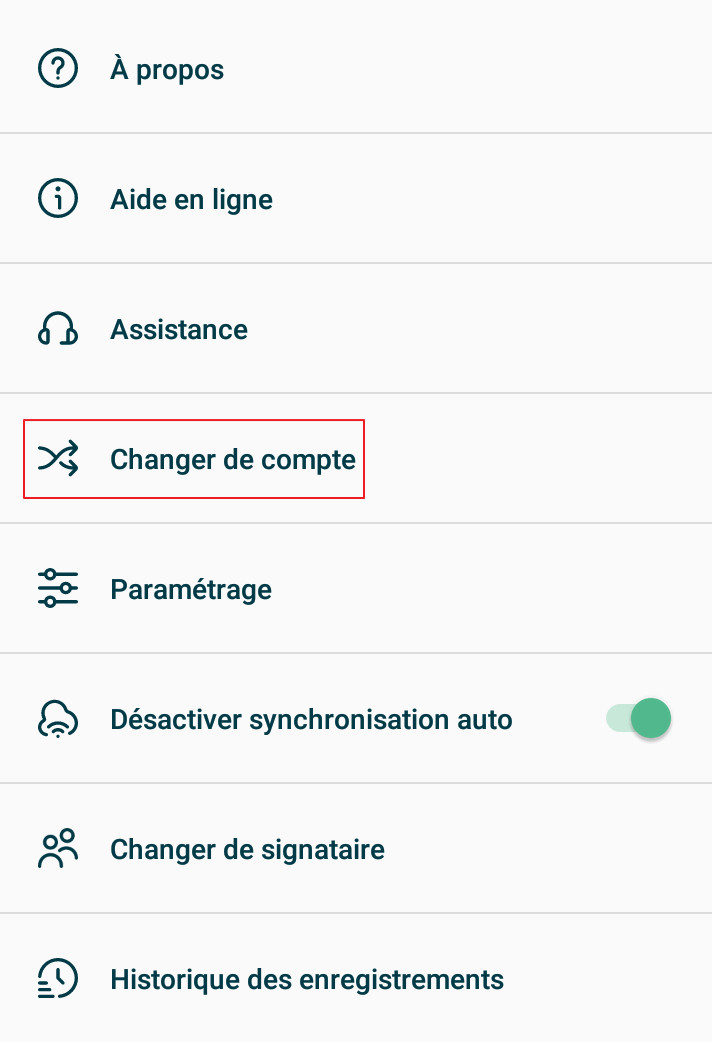This screenshot has height=1042, width=712.
Task: Click blank area right of Assistance row
Action: click(500, 329)
